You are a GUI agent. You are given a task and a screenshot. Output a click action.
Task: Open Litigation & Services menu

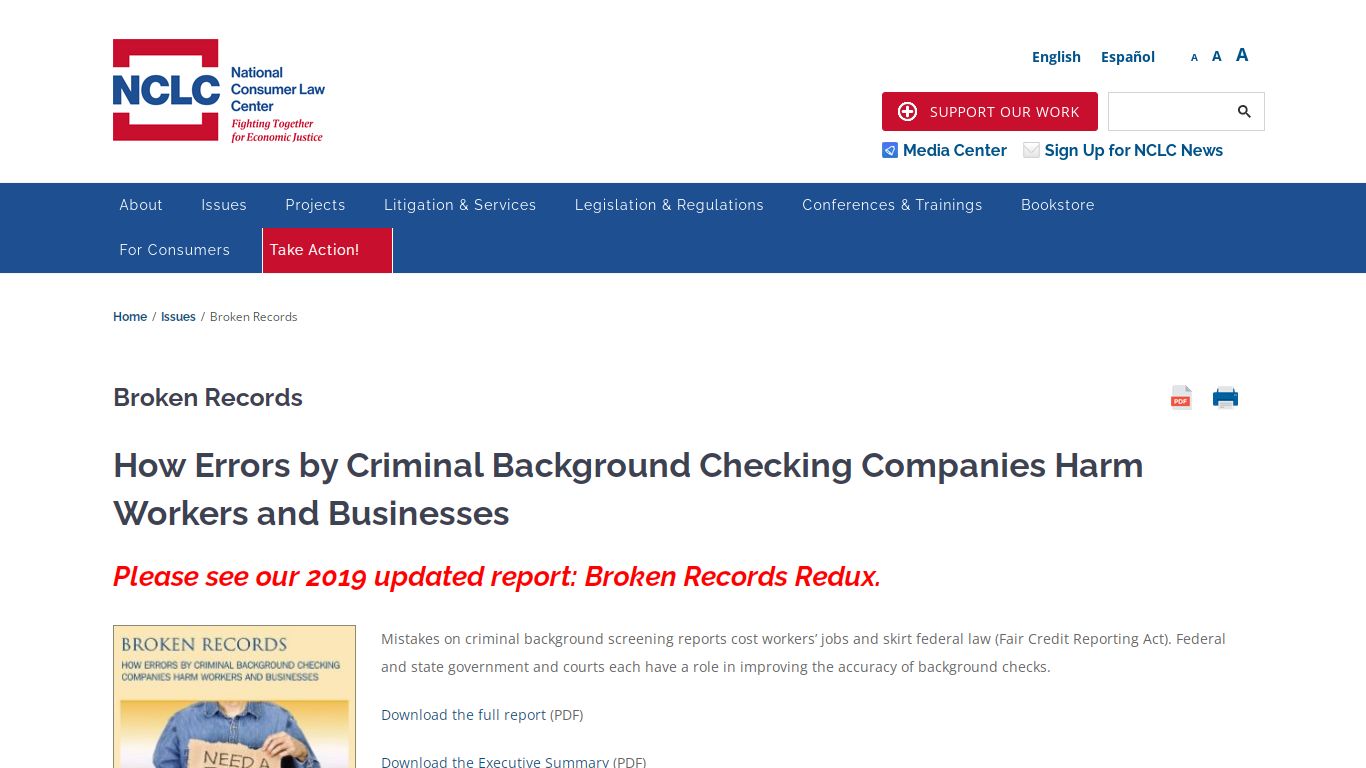pyautogui.click(x=460, y=205)
